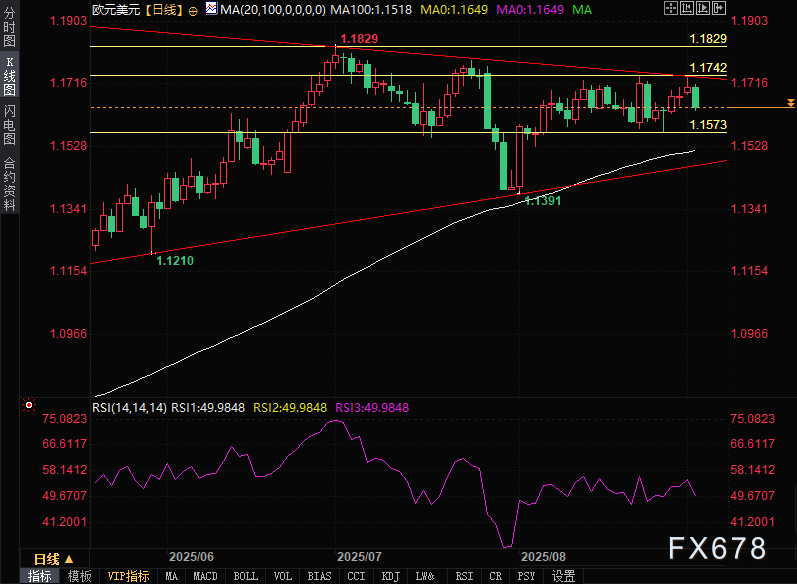
Task: Enable the BOLL indicator
Action: (x=245, y=576)
